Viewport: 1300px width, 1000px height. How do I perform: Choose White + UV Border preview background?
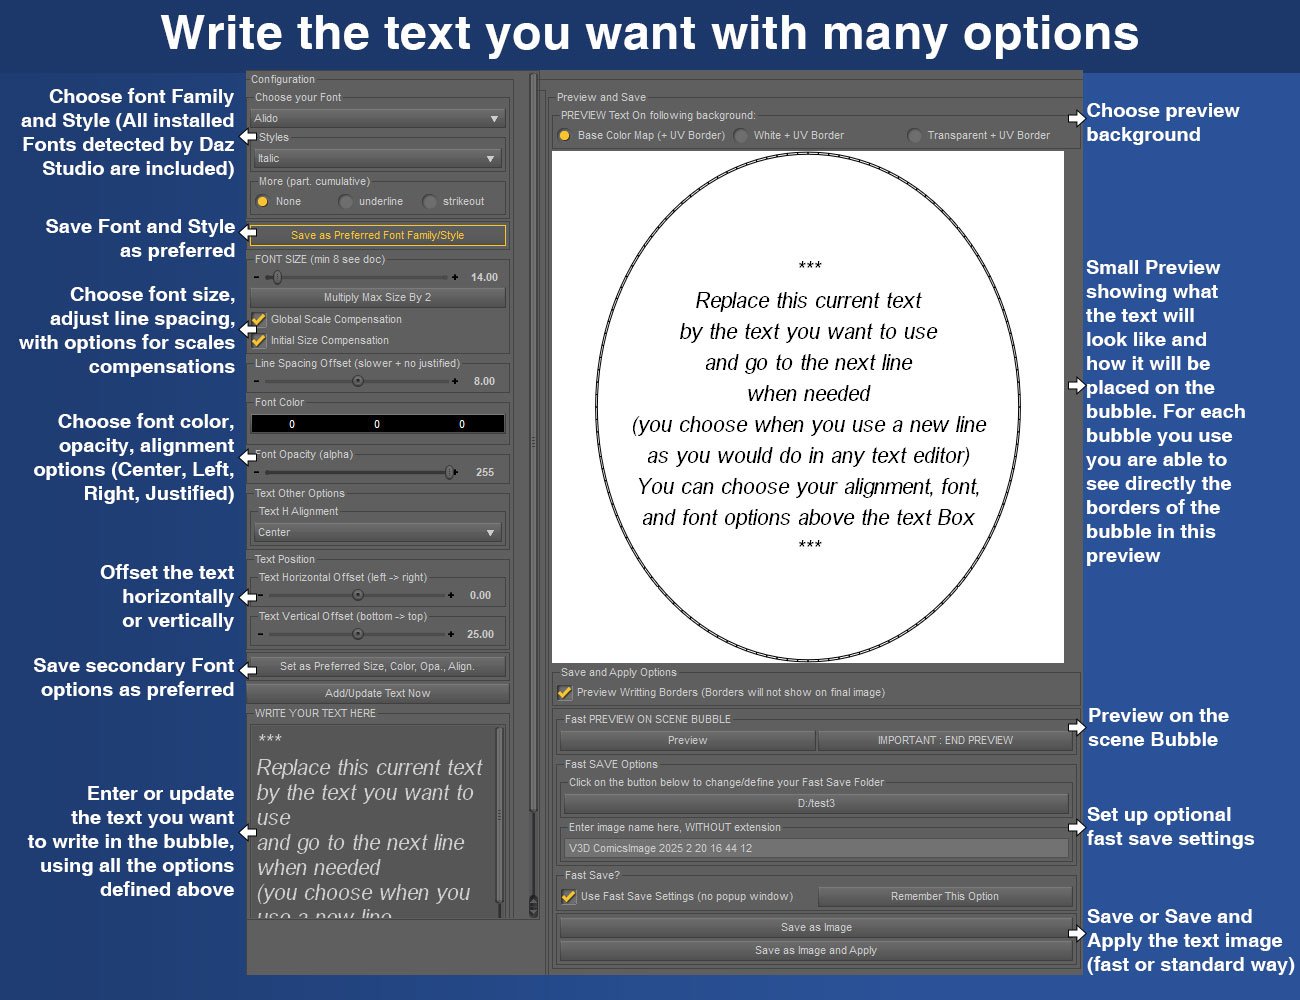(x=740, y=135)
